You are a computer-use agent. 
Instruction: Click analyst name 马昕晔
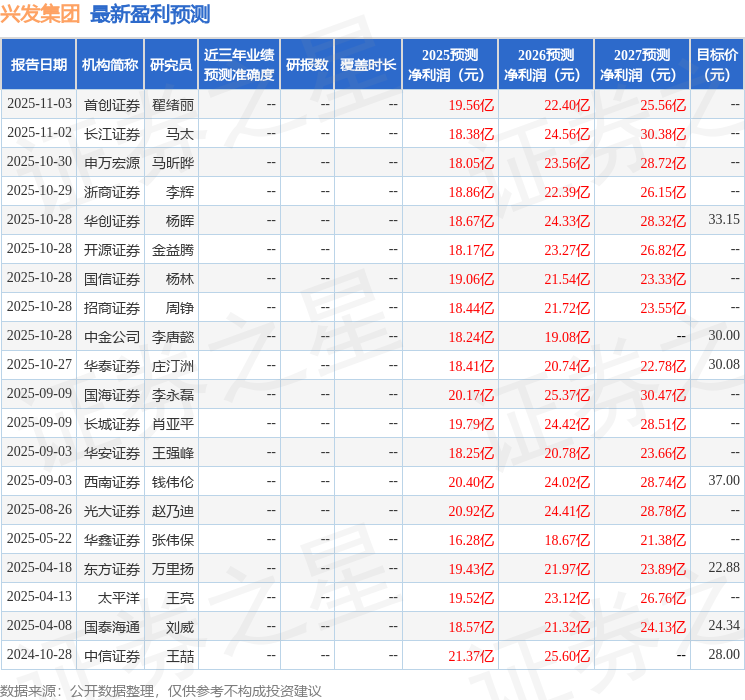pyautogui.click(x=173, y=163)
